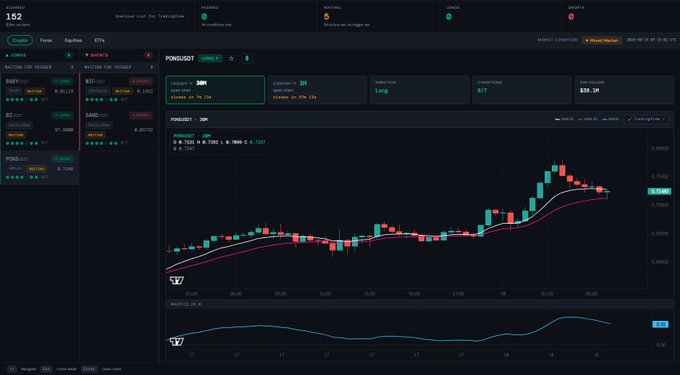
Task: Click the longs count badge in the LONGS header
Action: click(x=69, y=55)
